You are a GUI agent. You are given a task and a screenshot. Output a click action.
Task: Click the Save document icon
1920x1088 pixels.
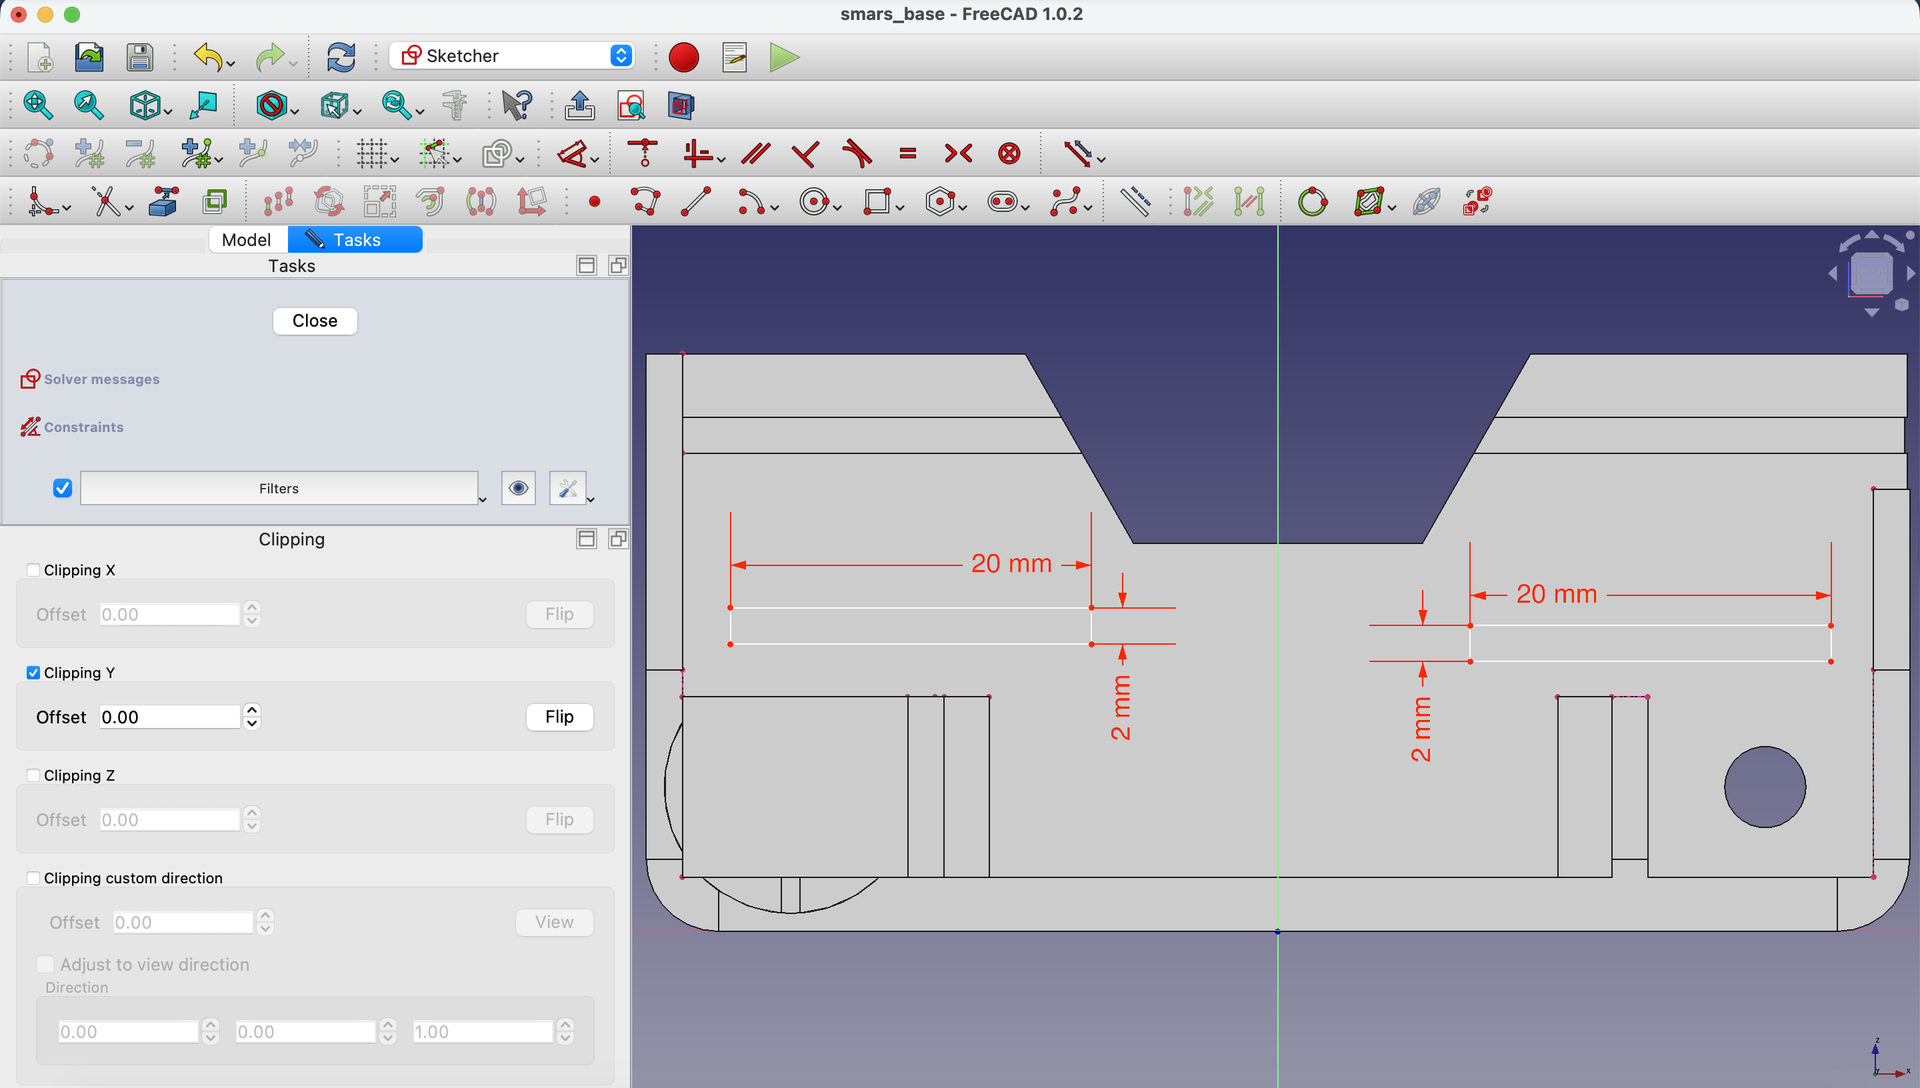pyautogui.click(x=140, y=57)
